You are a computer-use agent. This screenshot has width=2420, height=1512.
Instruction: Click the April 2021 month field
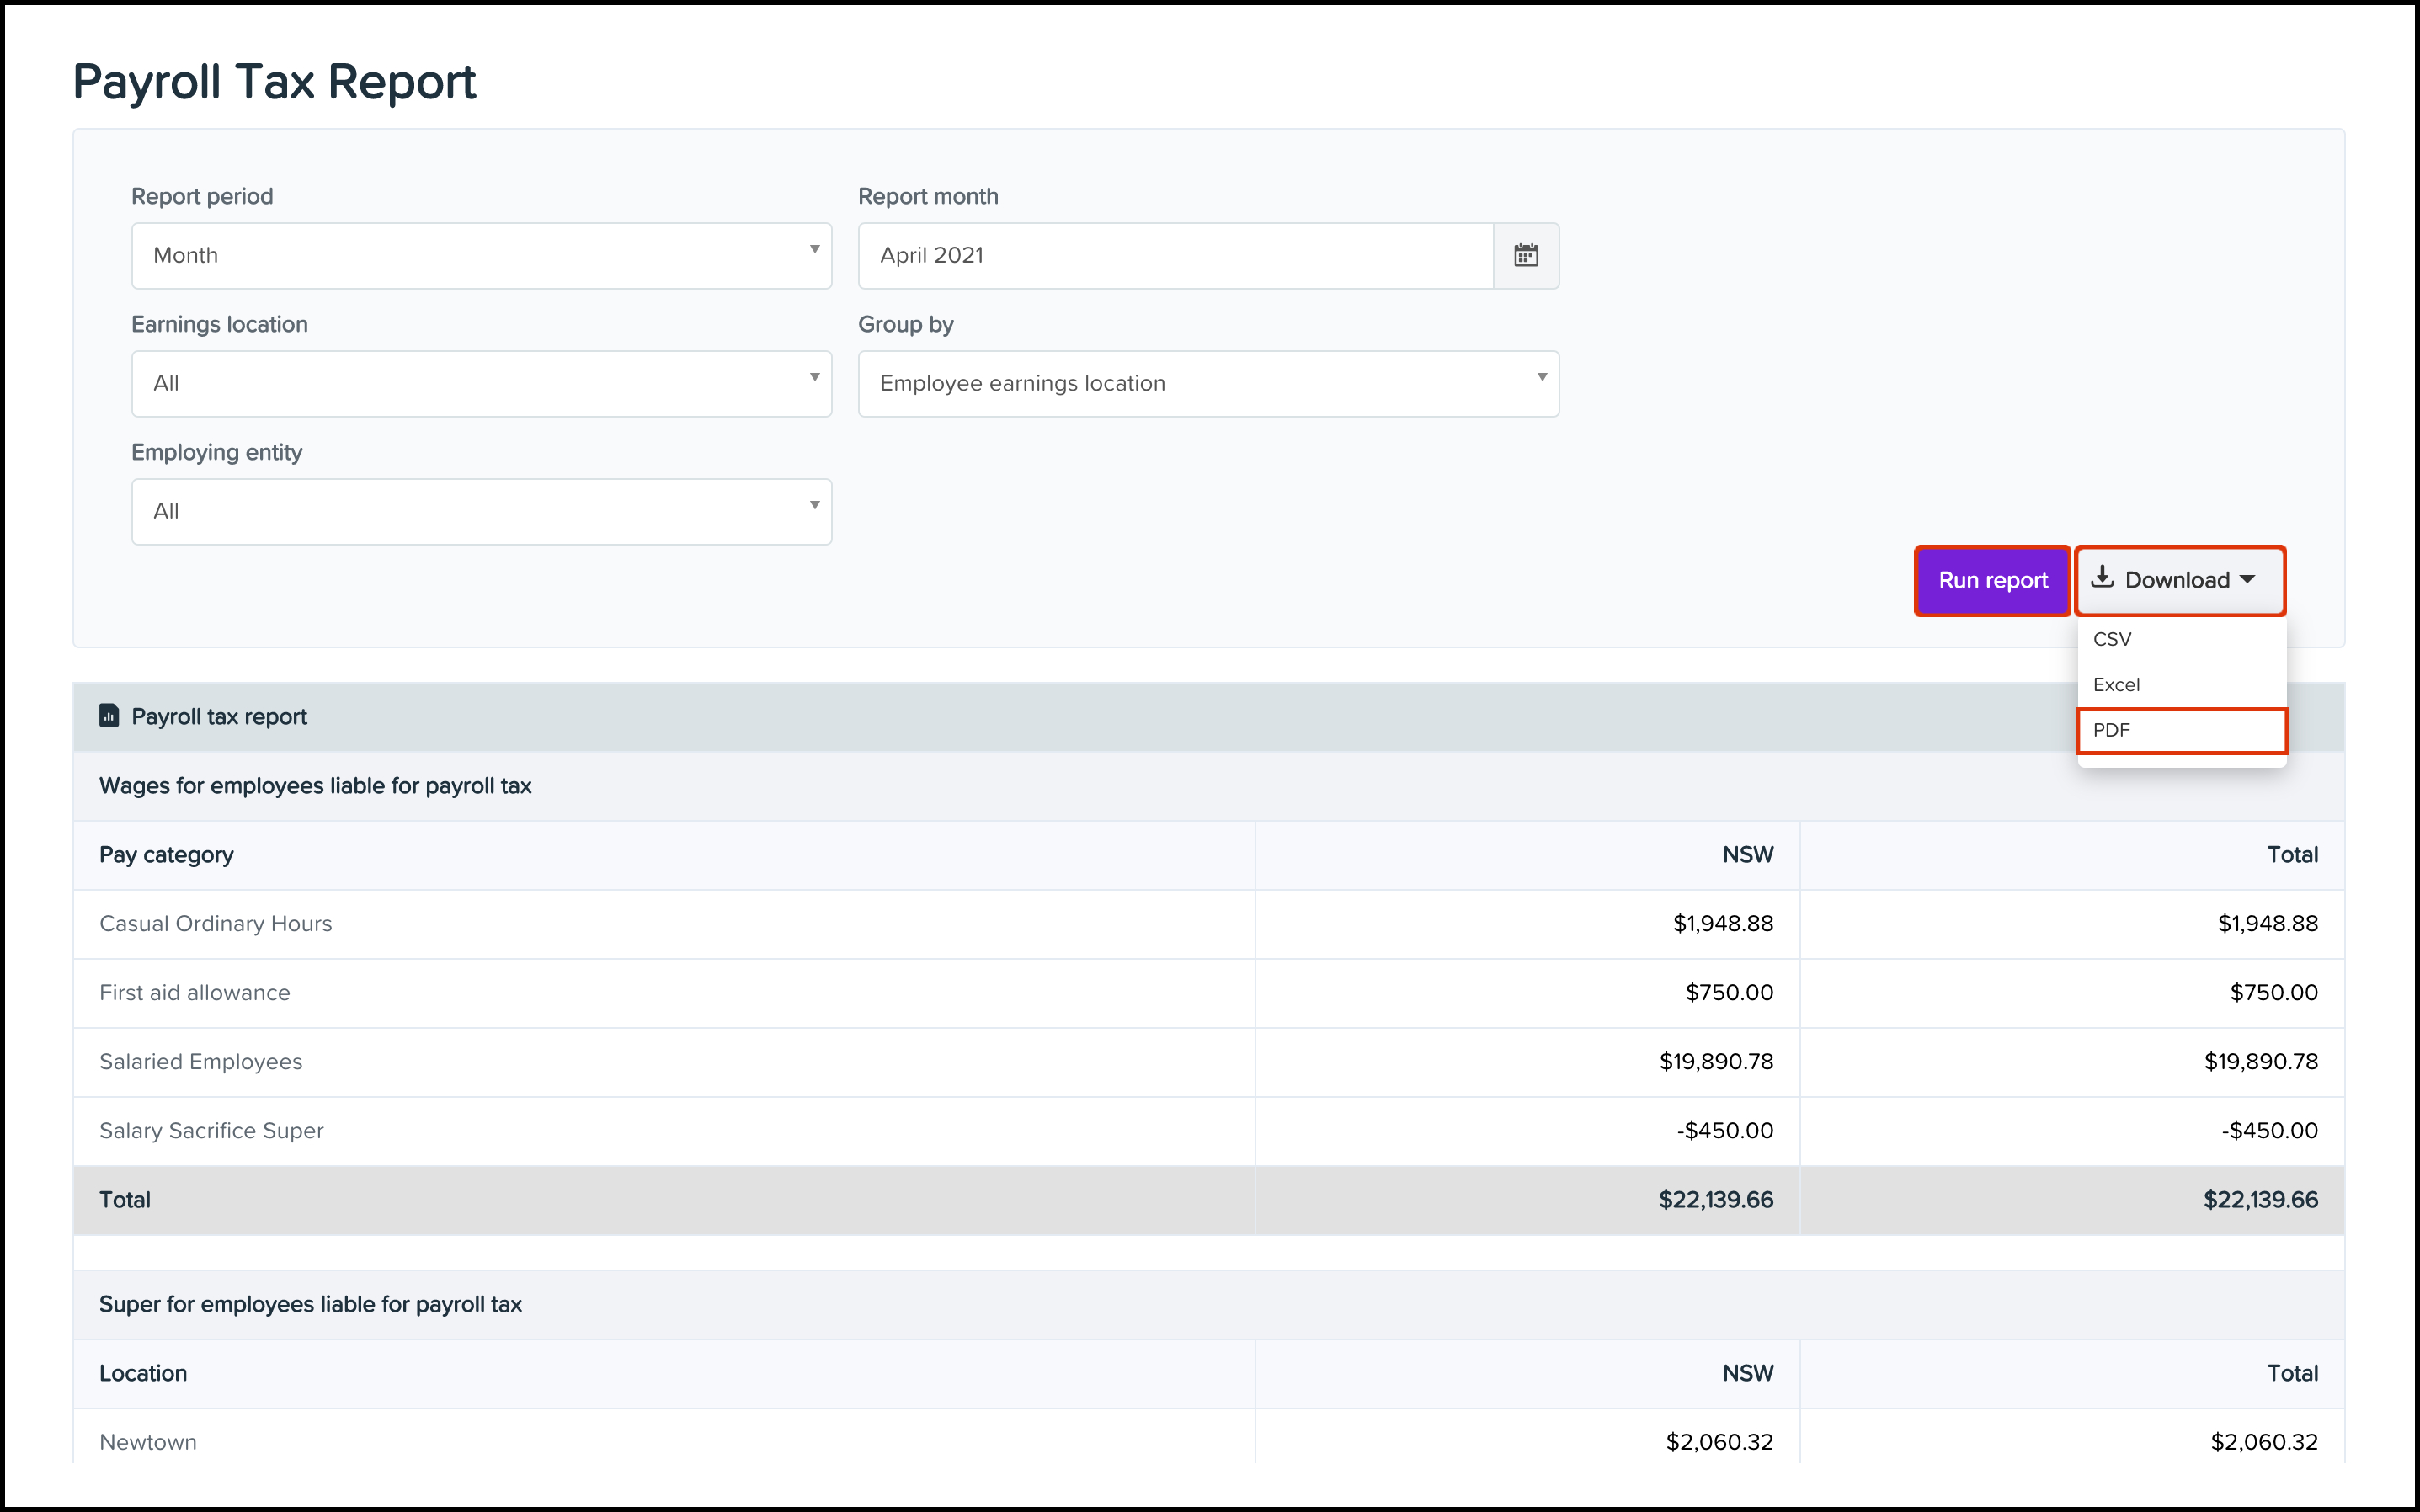[1175, 256]
